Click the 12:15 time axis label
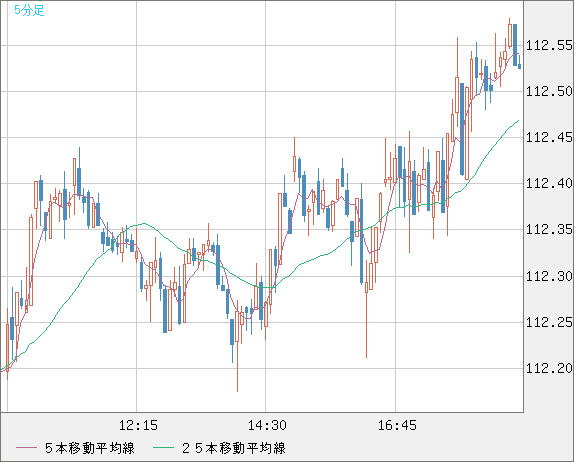Screen dimensions: 574x462 coord(138,425)
